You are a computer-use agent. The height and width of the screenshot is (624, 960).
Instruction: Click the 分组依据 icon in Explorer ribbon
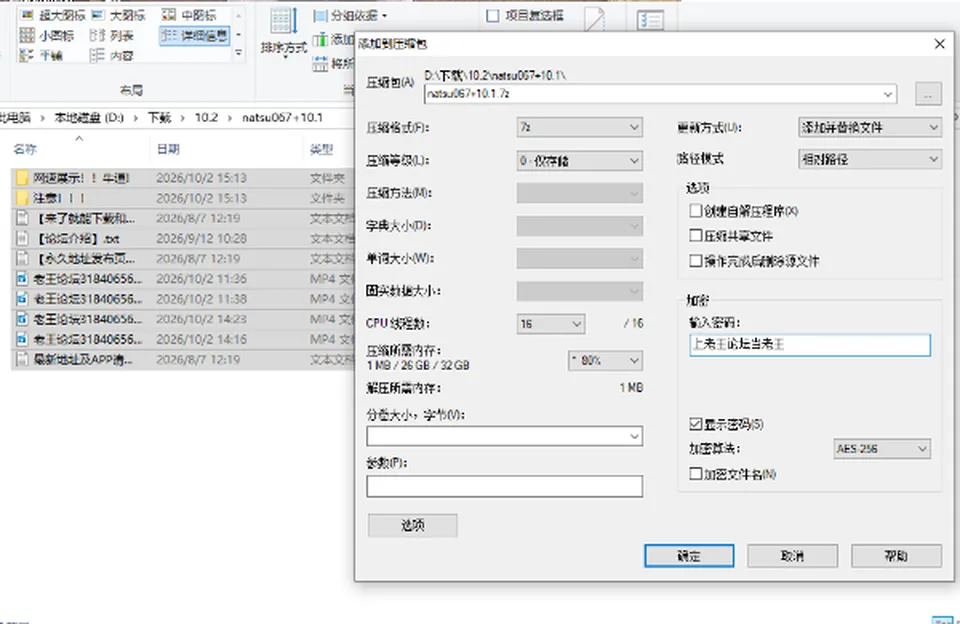[320, 15]
